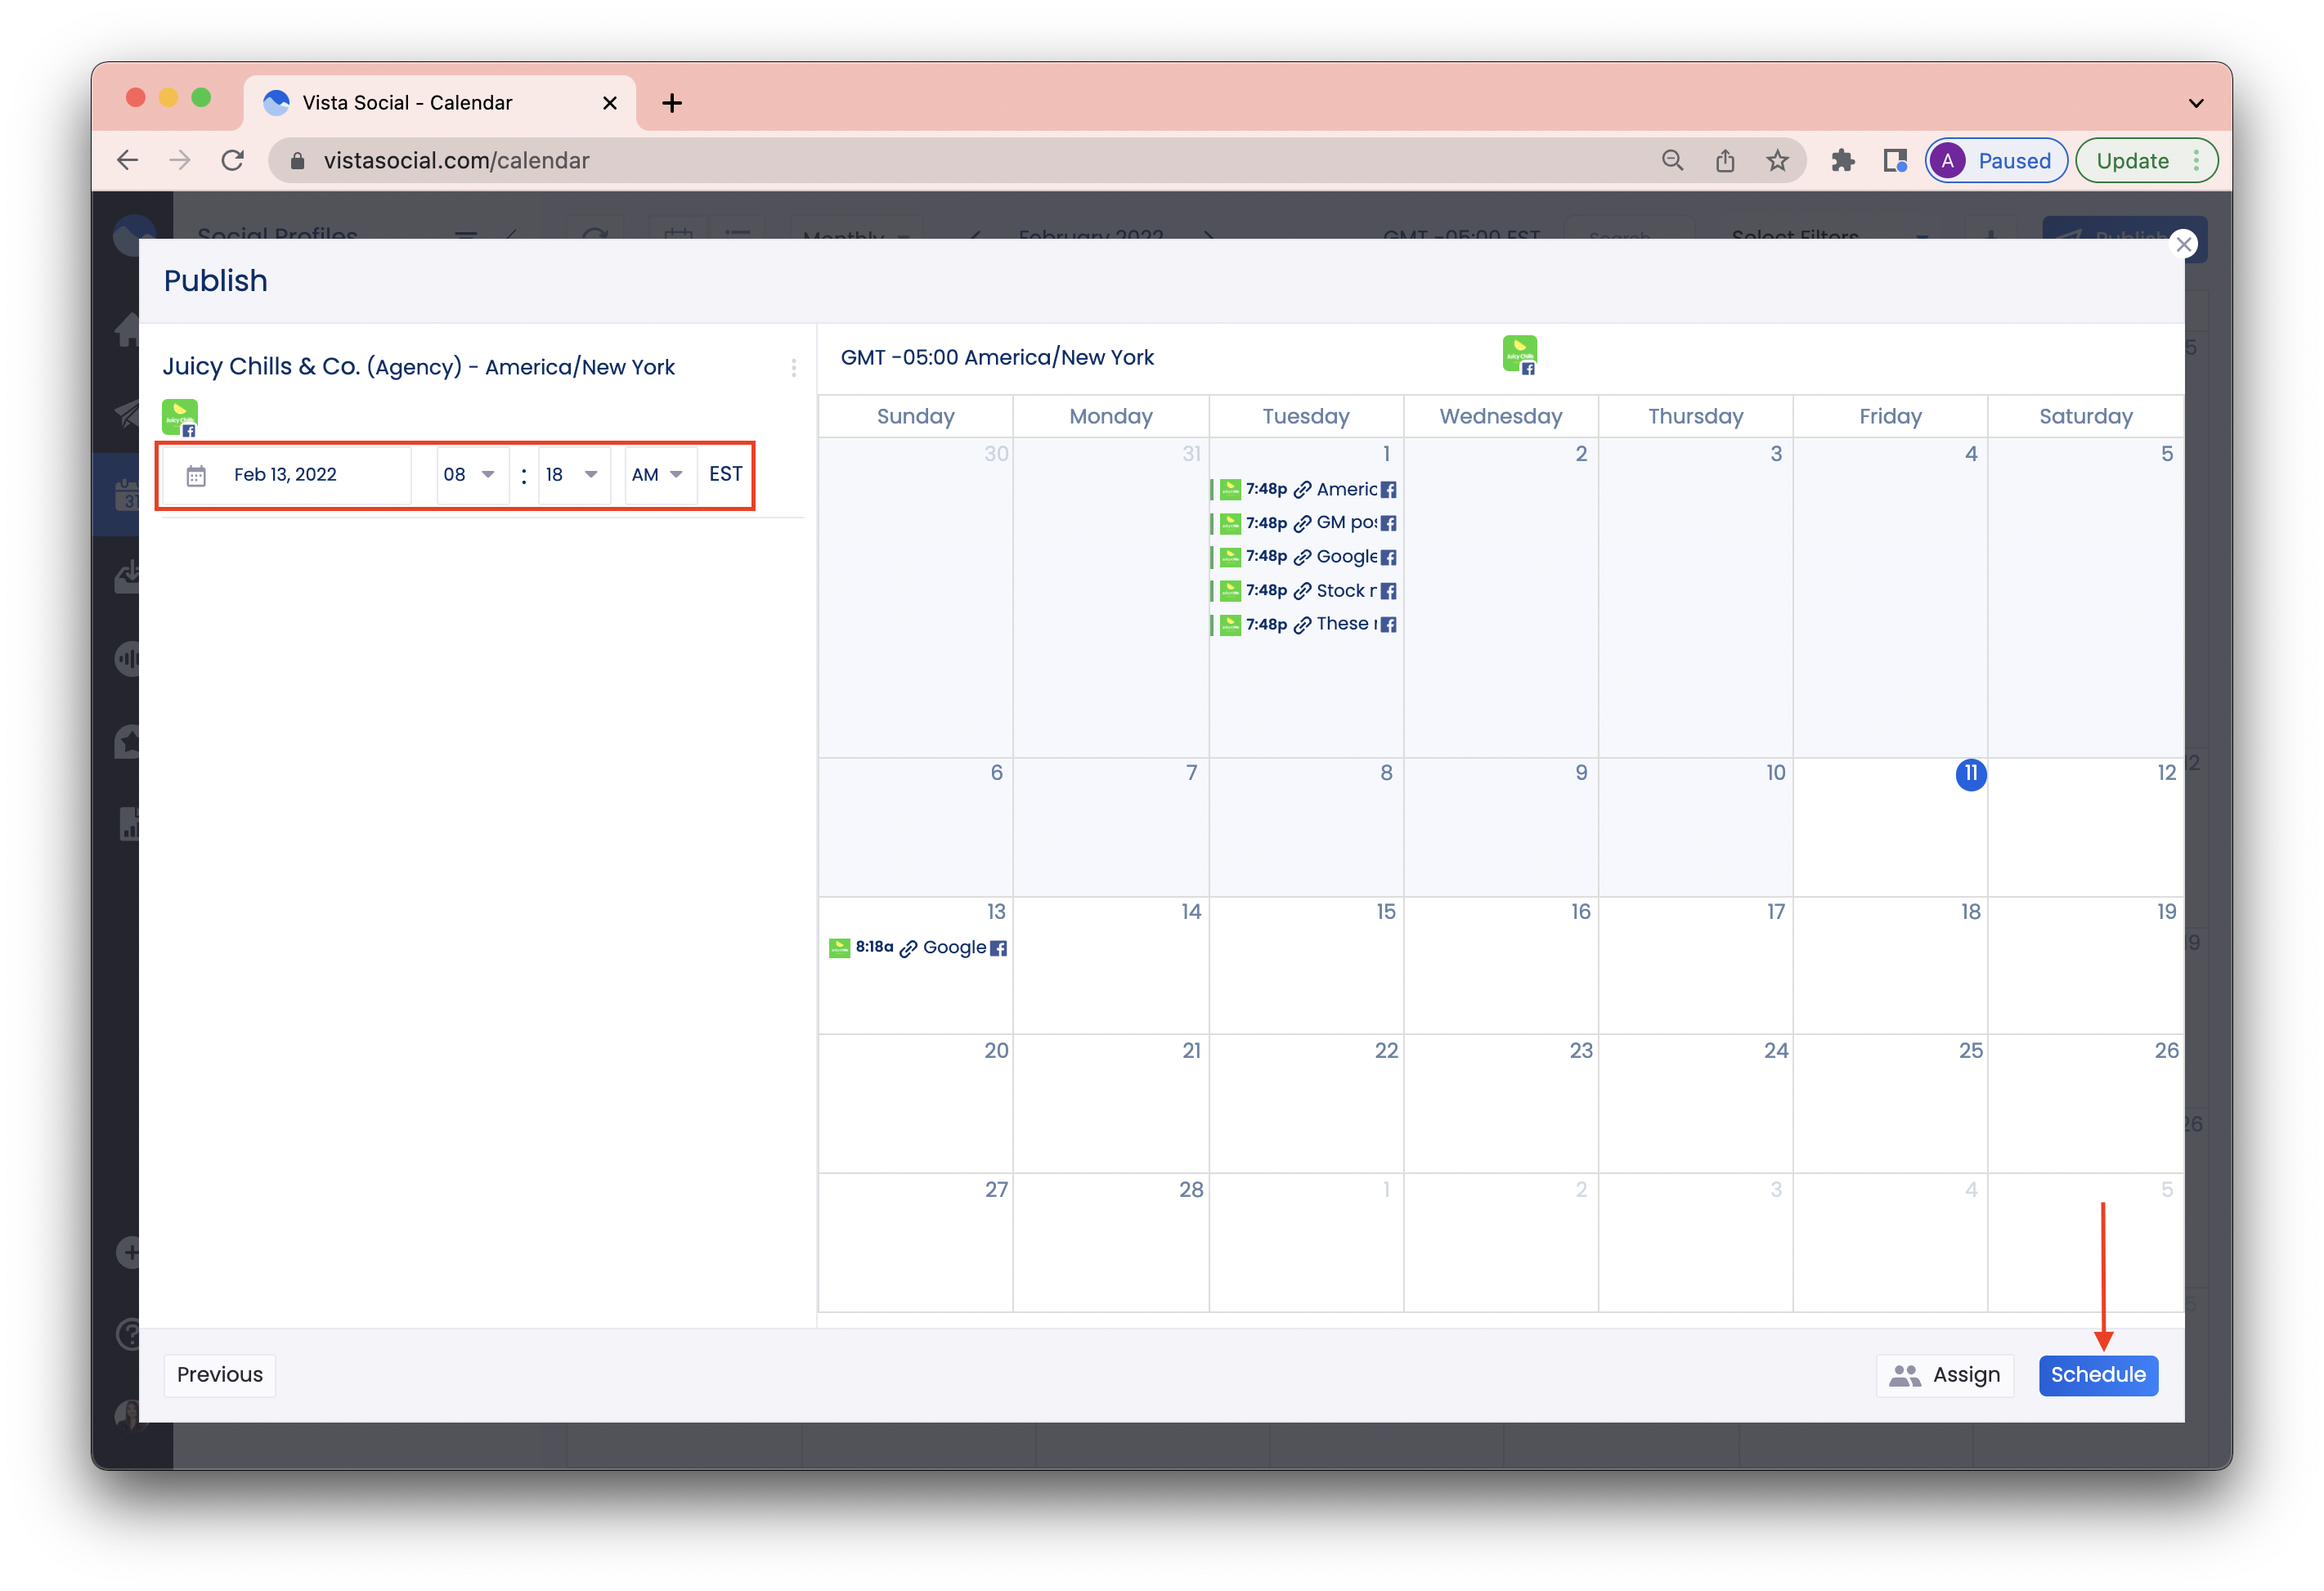The image size is (2324, 1591).
Task: Toggle the browser side panel icon
Action: pyautogui.click(x=1894, y=160)
